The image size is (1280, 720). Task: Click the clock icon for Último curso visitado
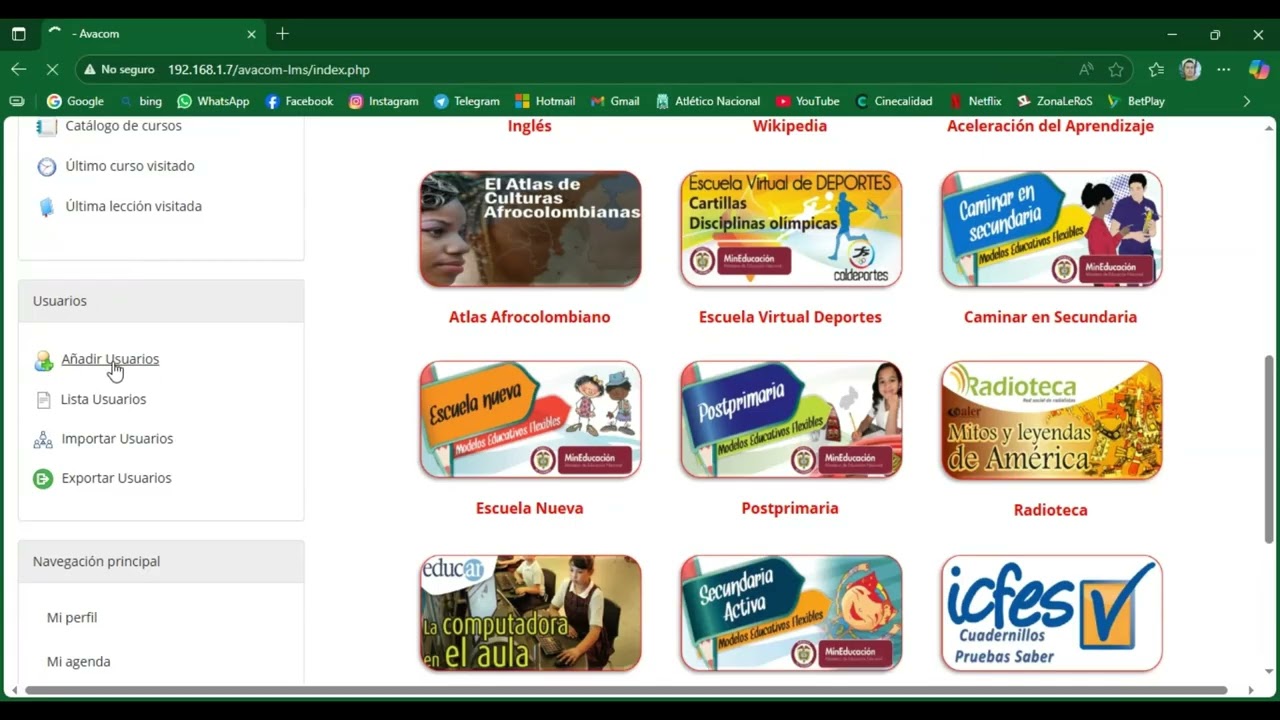click(x=47, y=167)
